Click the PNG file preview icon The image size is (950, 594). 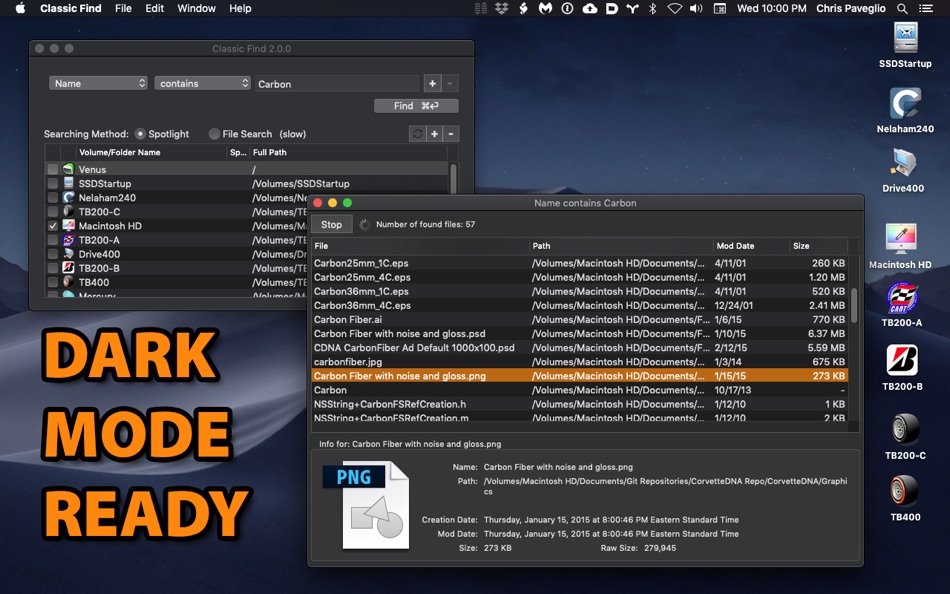pos(368,506)
